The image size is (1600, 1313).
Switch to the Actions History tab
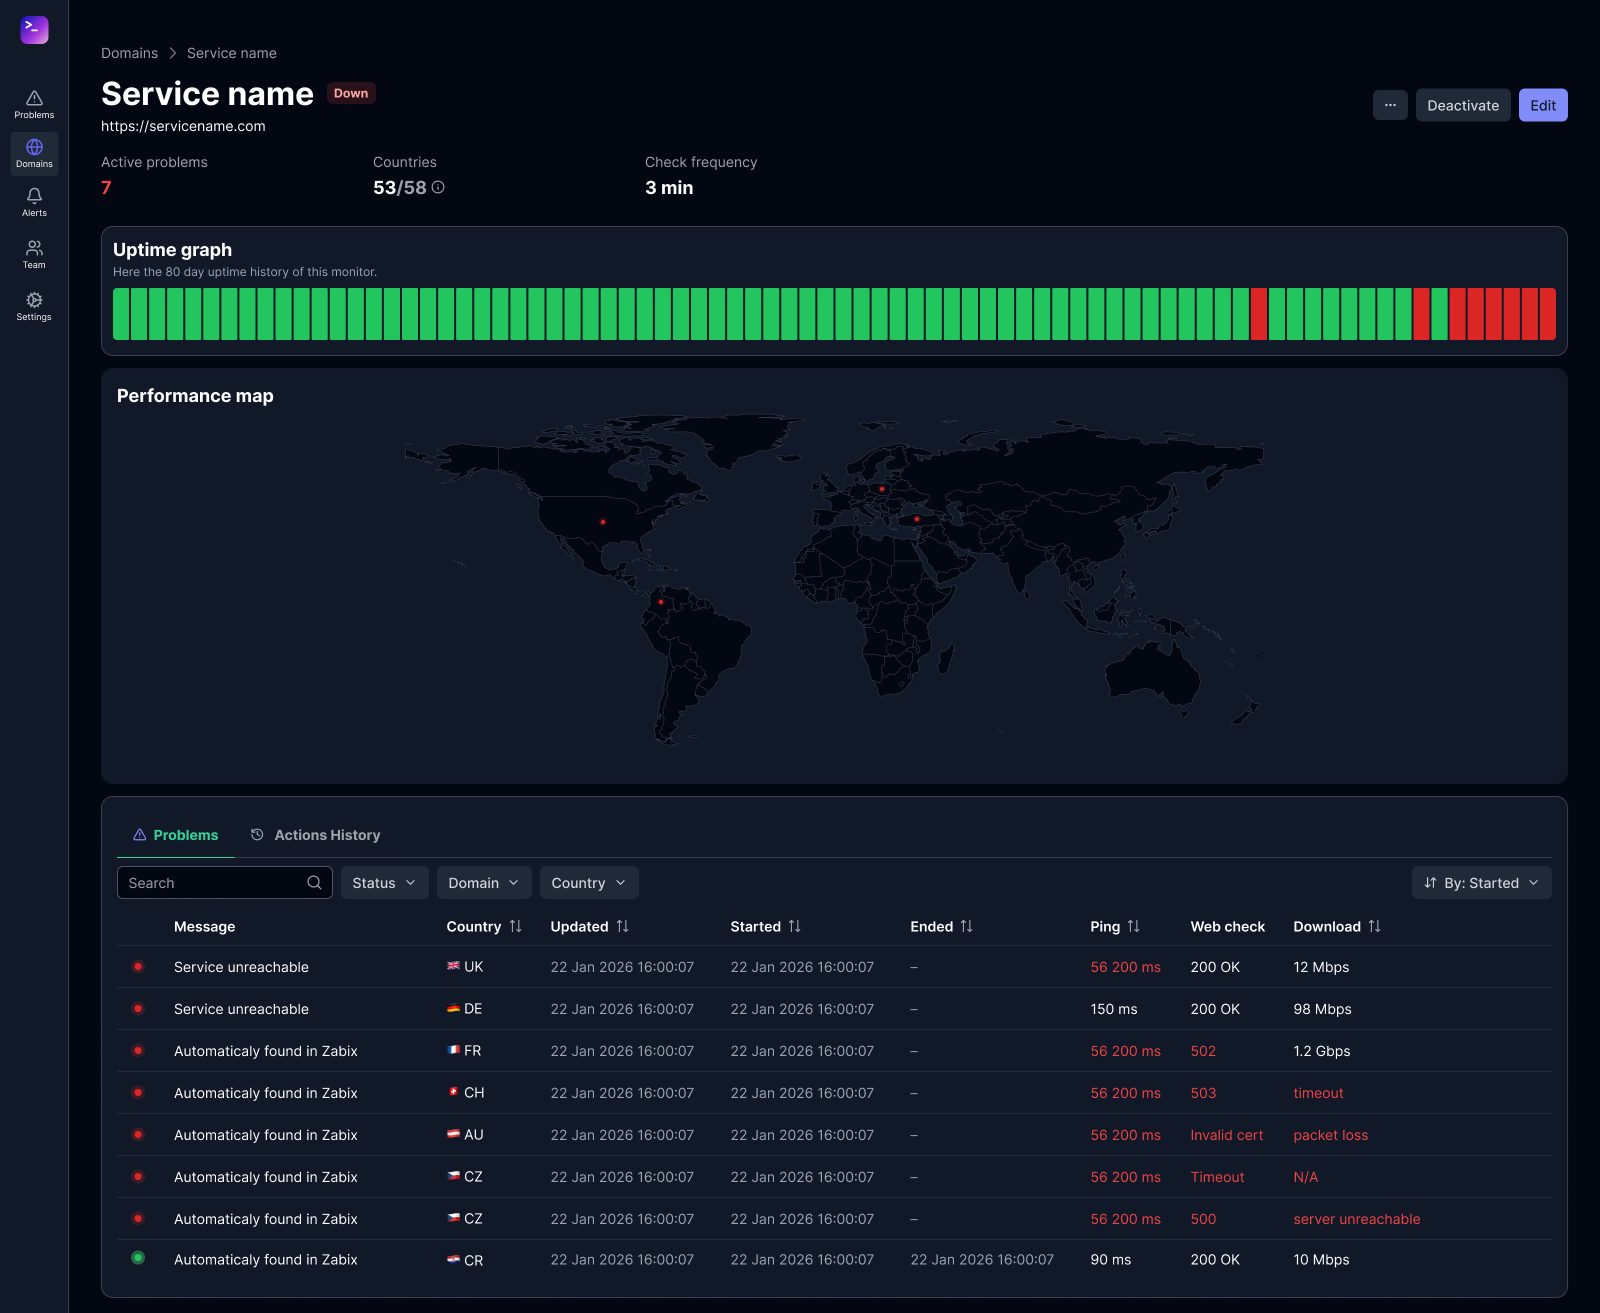315,835
